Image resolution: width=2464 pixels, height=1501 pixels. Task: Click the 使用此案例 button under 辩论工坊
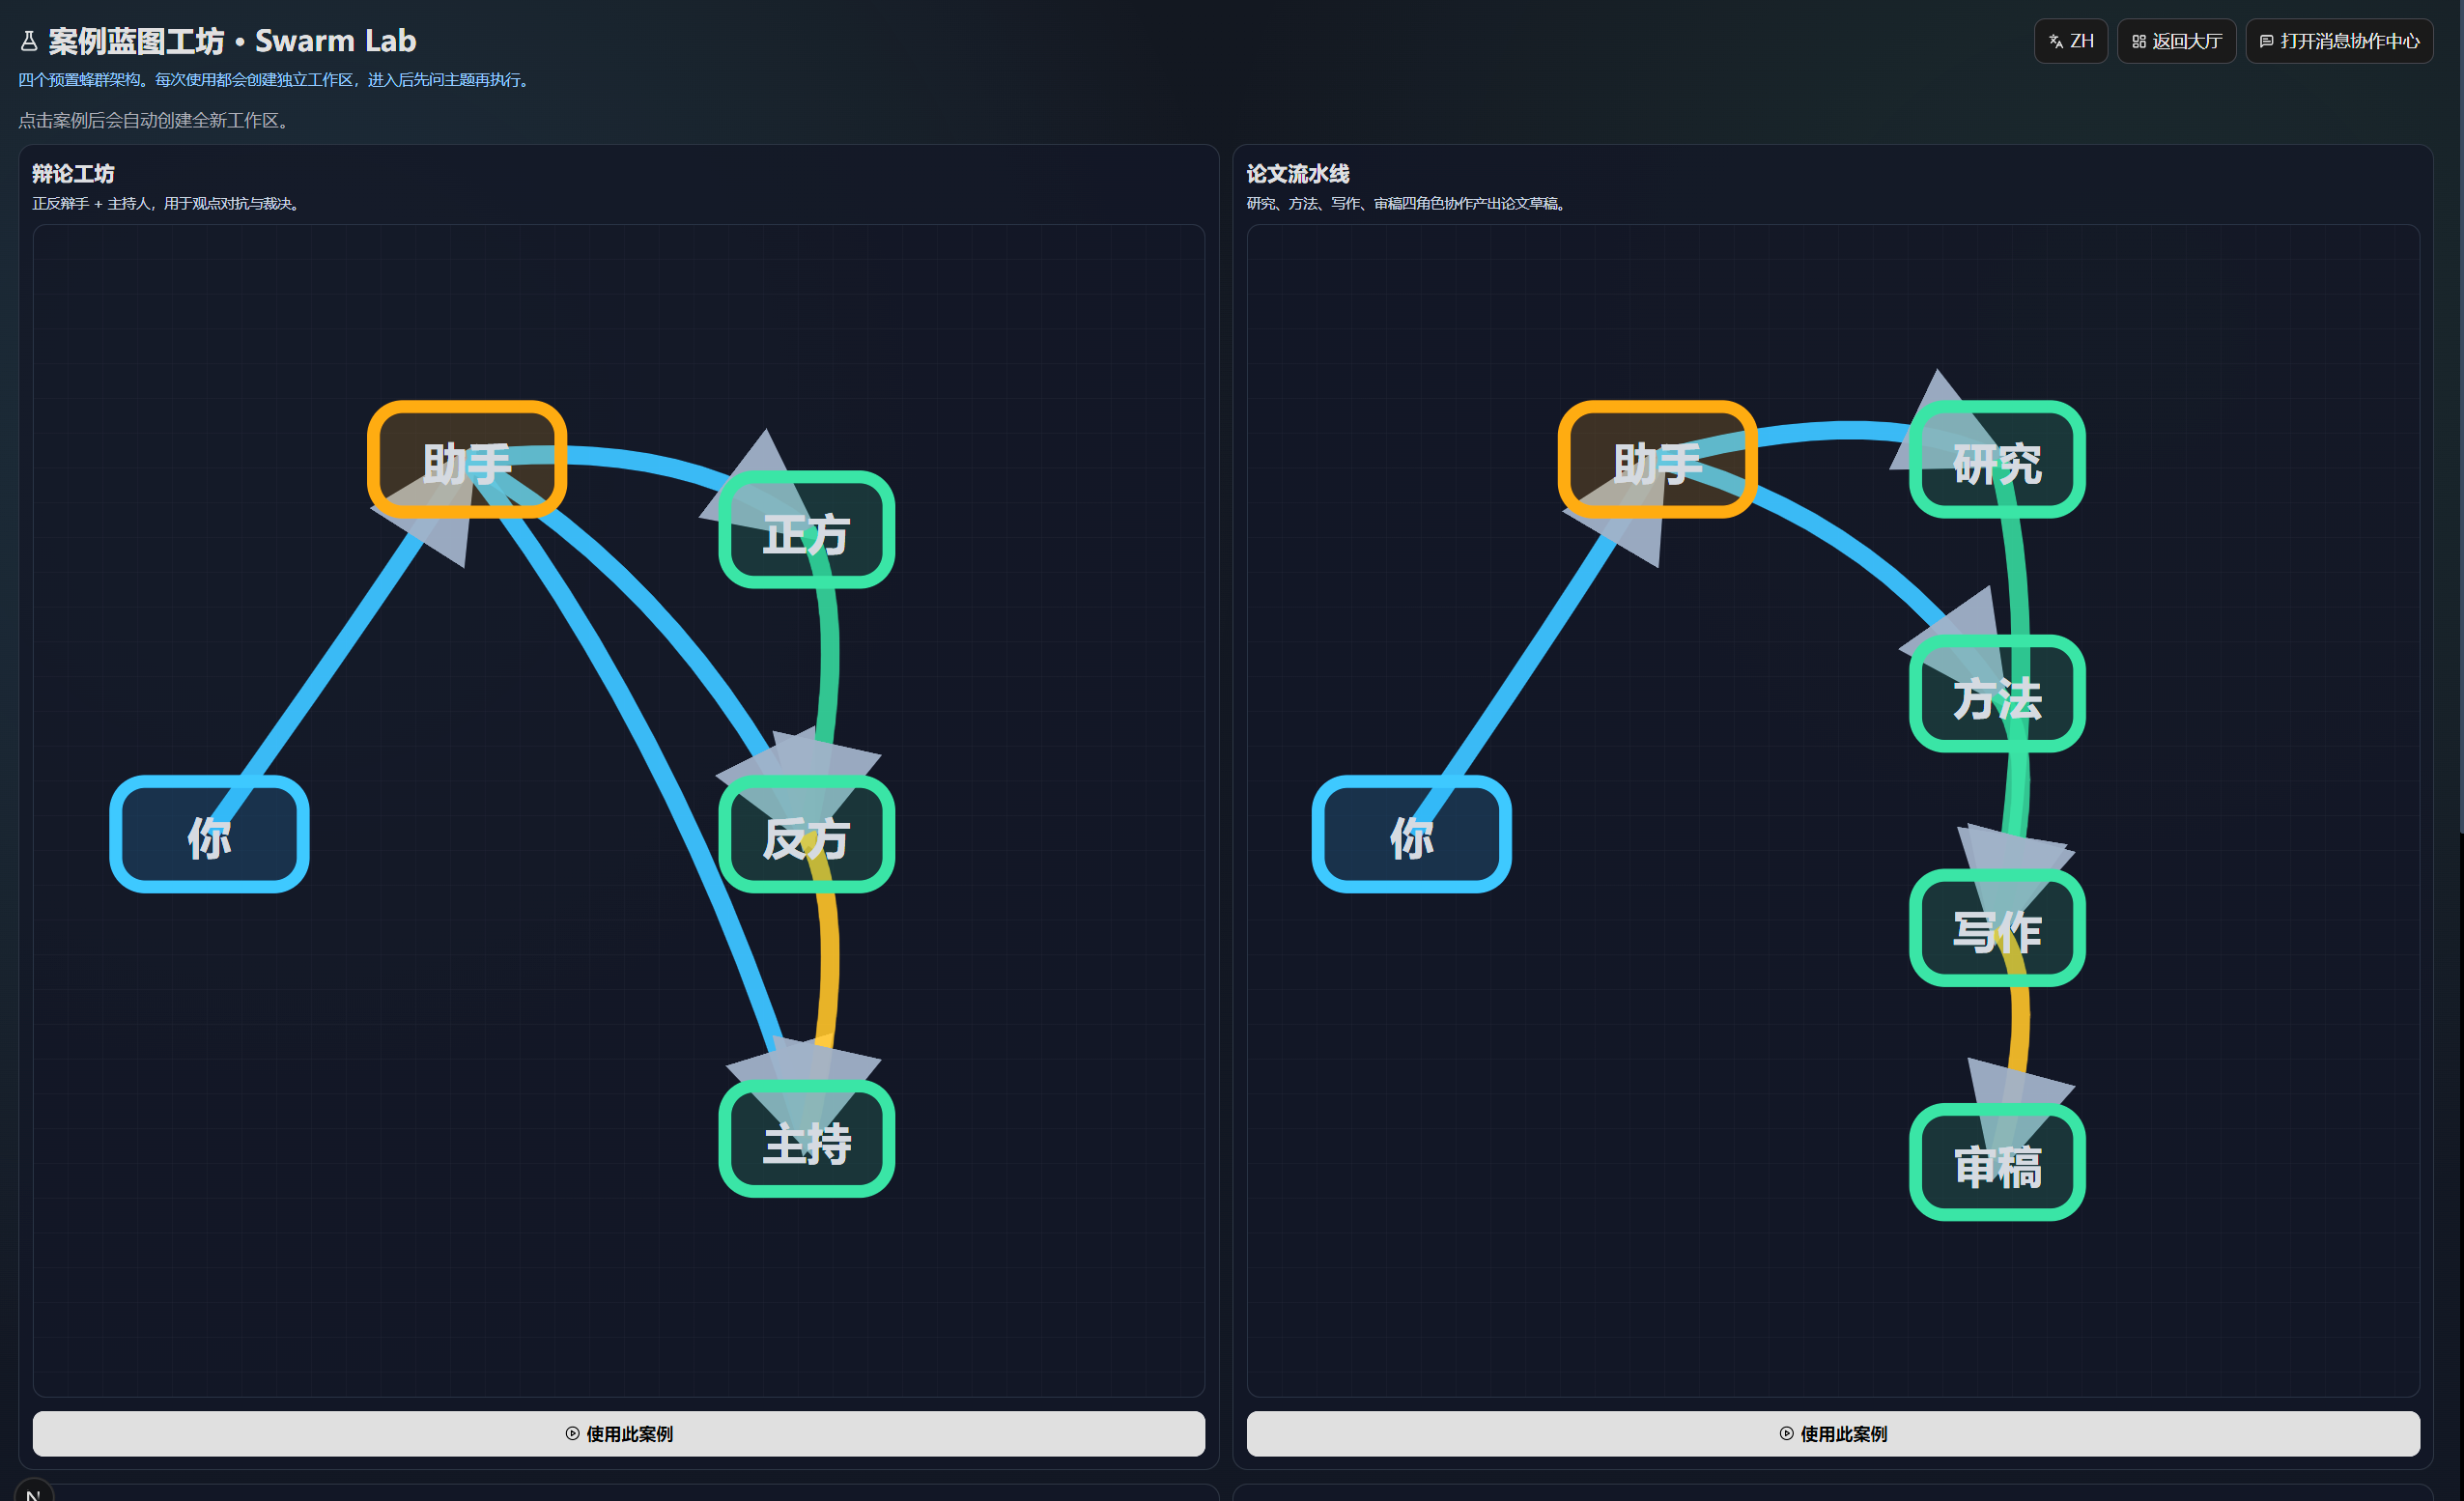(x=618, y=1433)
